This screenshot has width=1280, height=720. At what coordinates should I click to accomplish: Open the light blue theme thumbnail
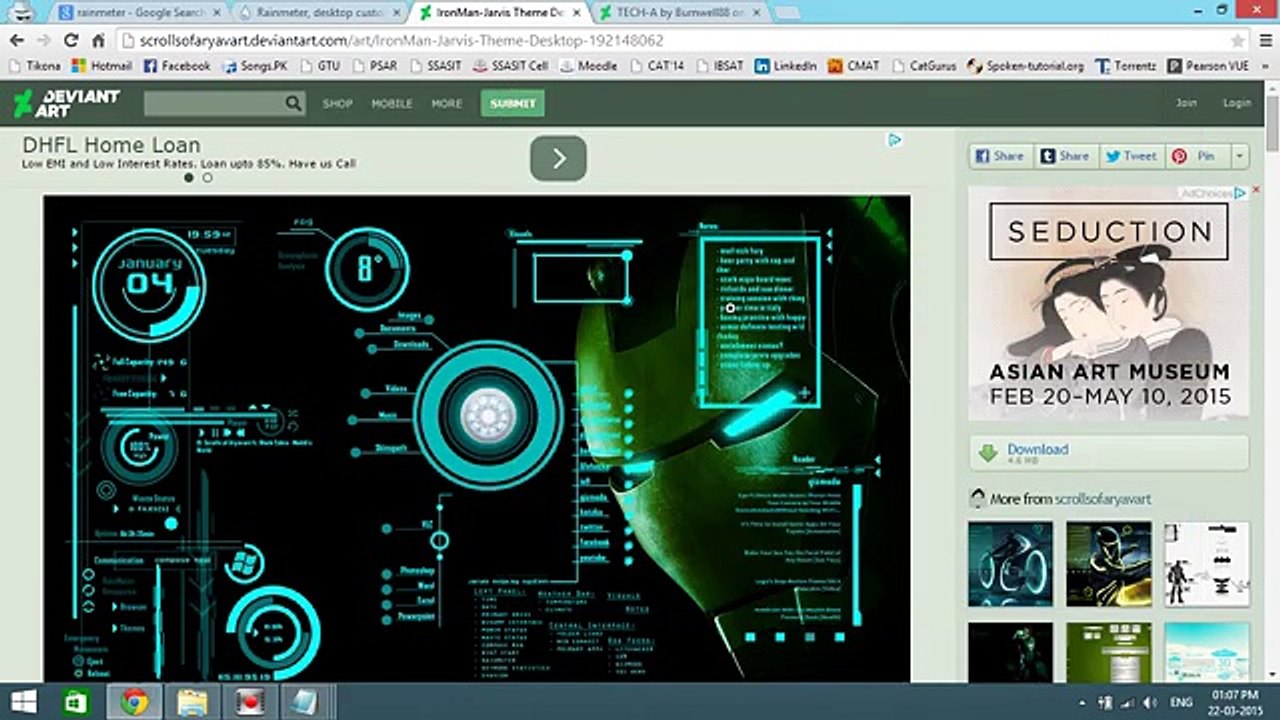(1206, 652)
